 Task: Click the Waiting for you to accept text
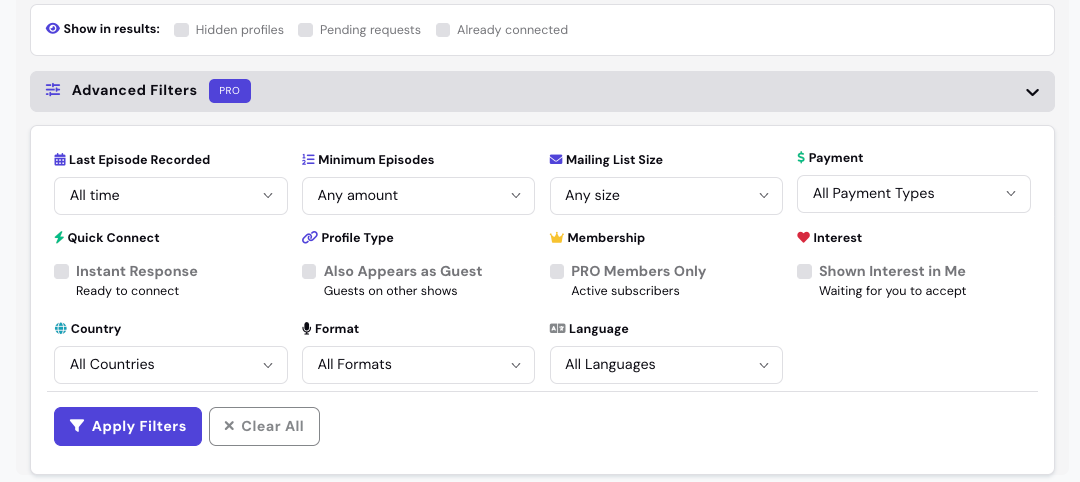pyautogui.click(x=893, y=291)
